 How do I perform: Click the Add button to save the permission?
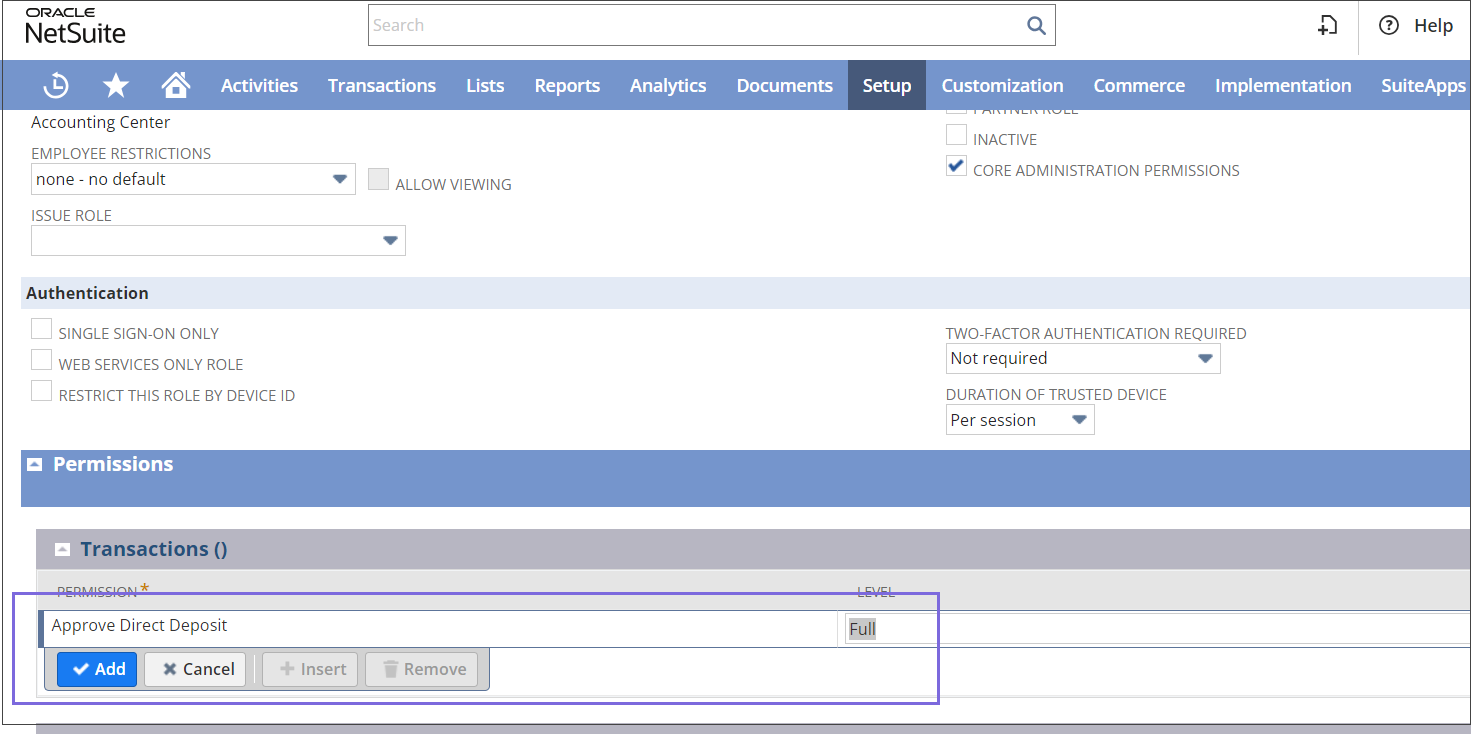tap(96, 669)
